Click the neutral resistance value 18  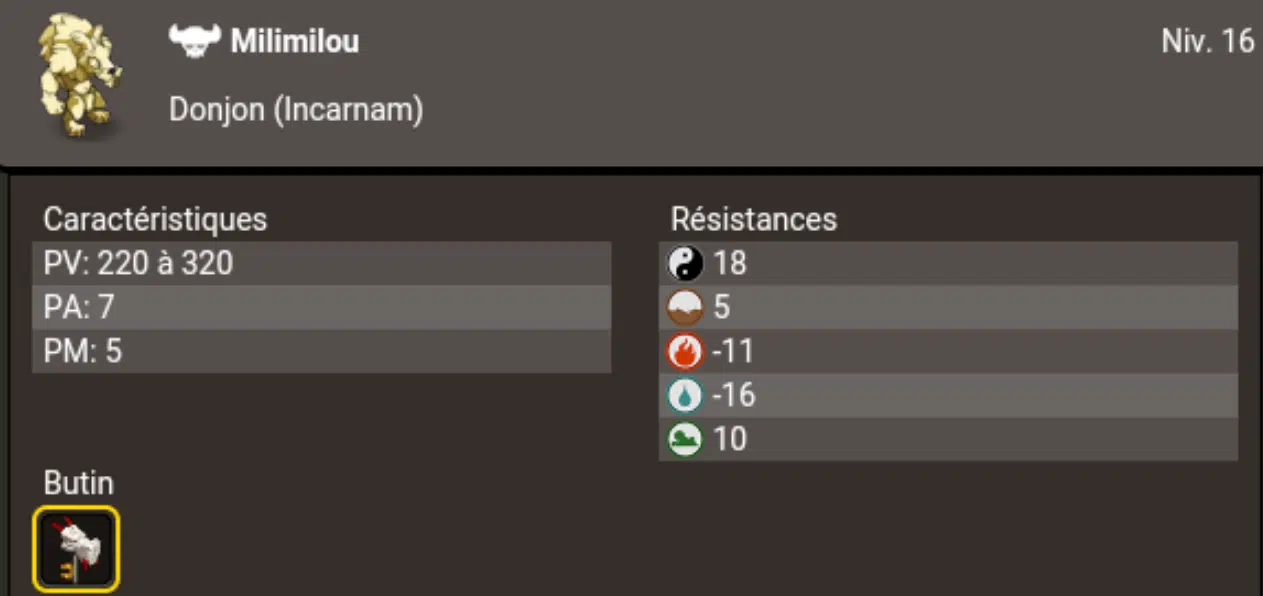click(x=729, y=264)
